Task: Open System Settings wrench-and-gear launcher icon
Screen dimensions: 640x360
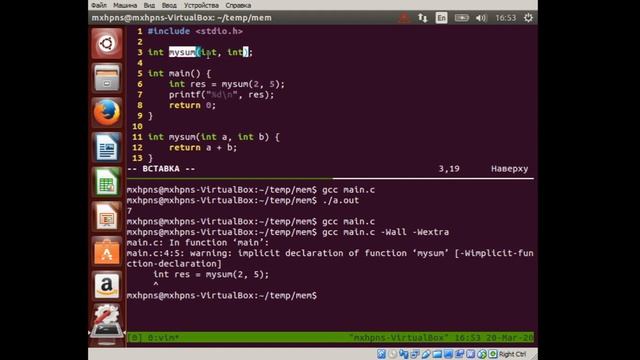Action: (107, 314)
